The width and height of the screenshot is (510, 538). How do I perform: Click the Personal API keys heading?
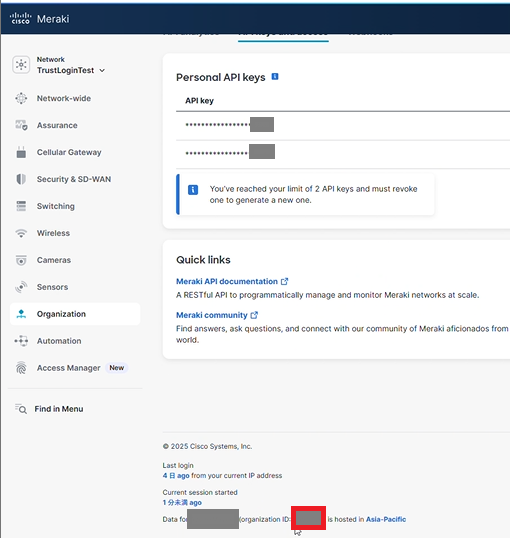point(221,78)
